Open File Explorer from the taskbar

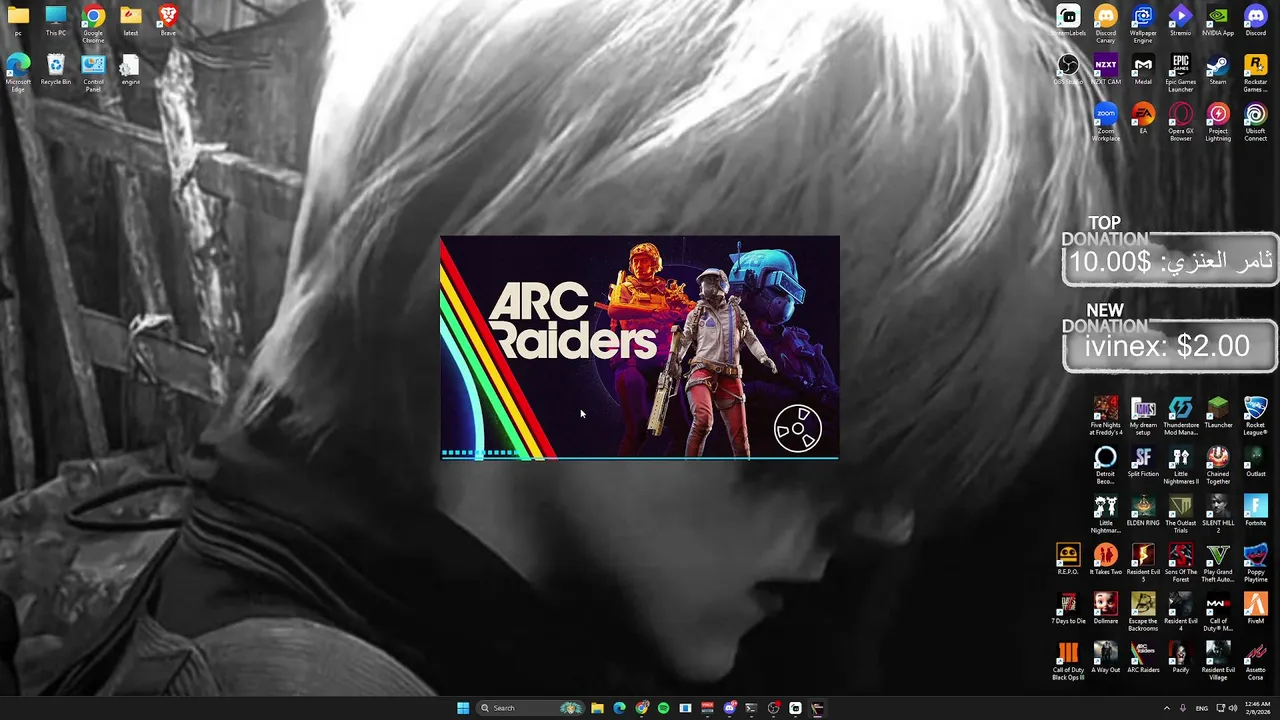(x=597, y=708)
